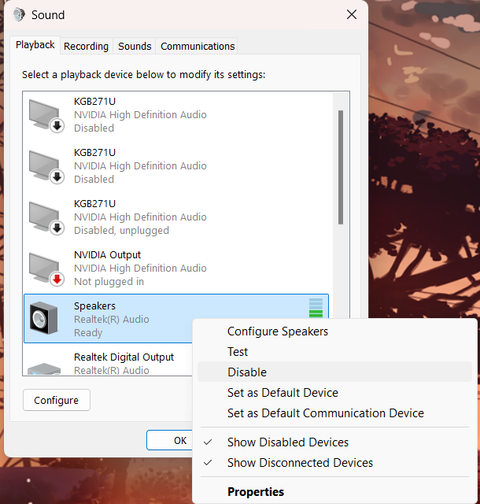This screenshot has width=480, height=504.
Task: Click the Sound dialog title icon
Action: point(19,15)
